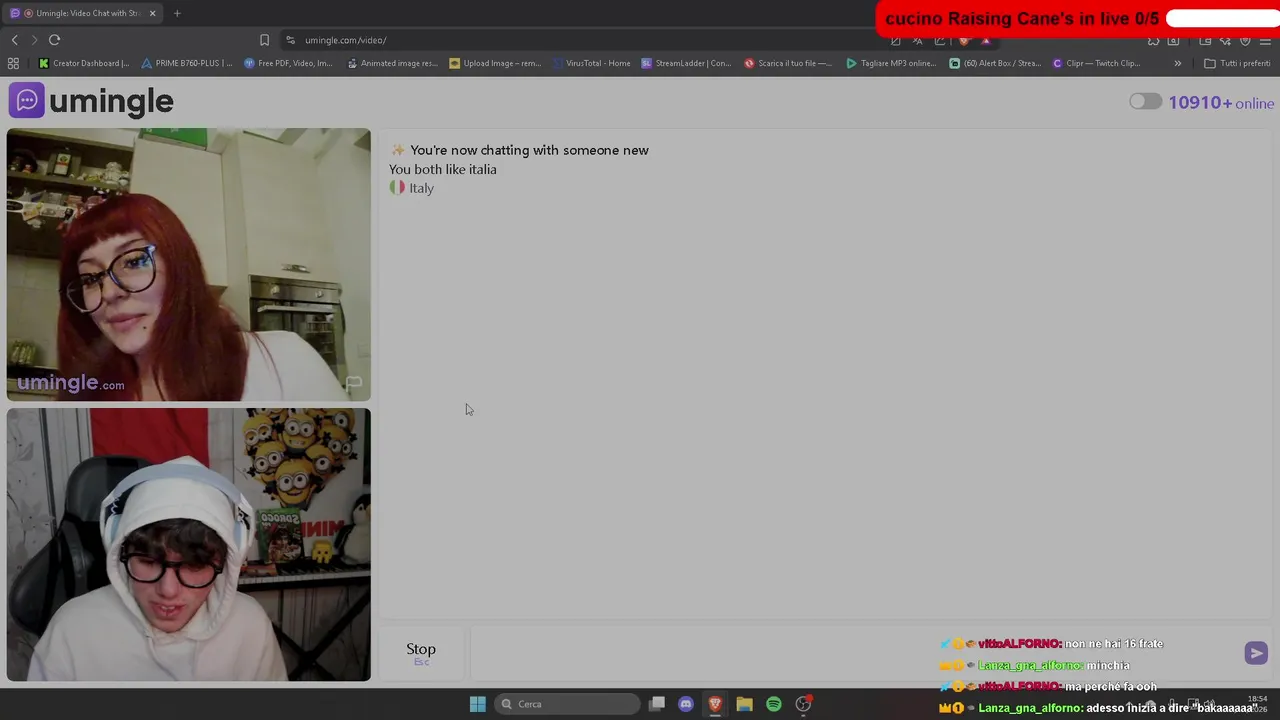Open the Tagliare MP3 online bookmark

(x=891, y=63)
